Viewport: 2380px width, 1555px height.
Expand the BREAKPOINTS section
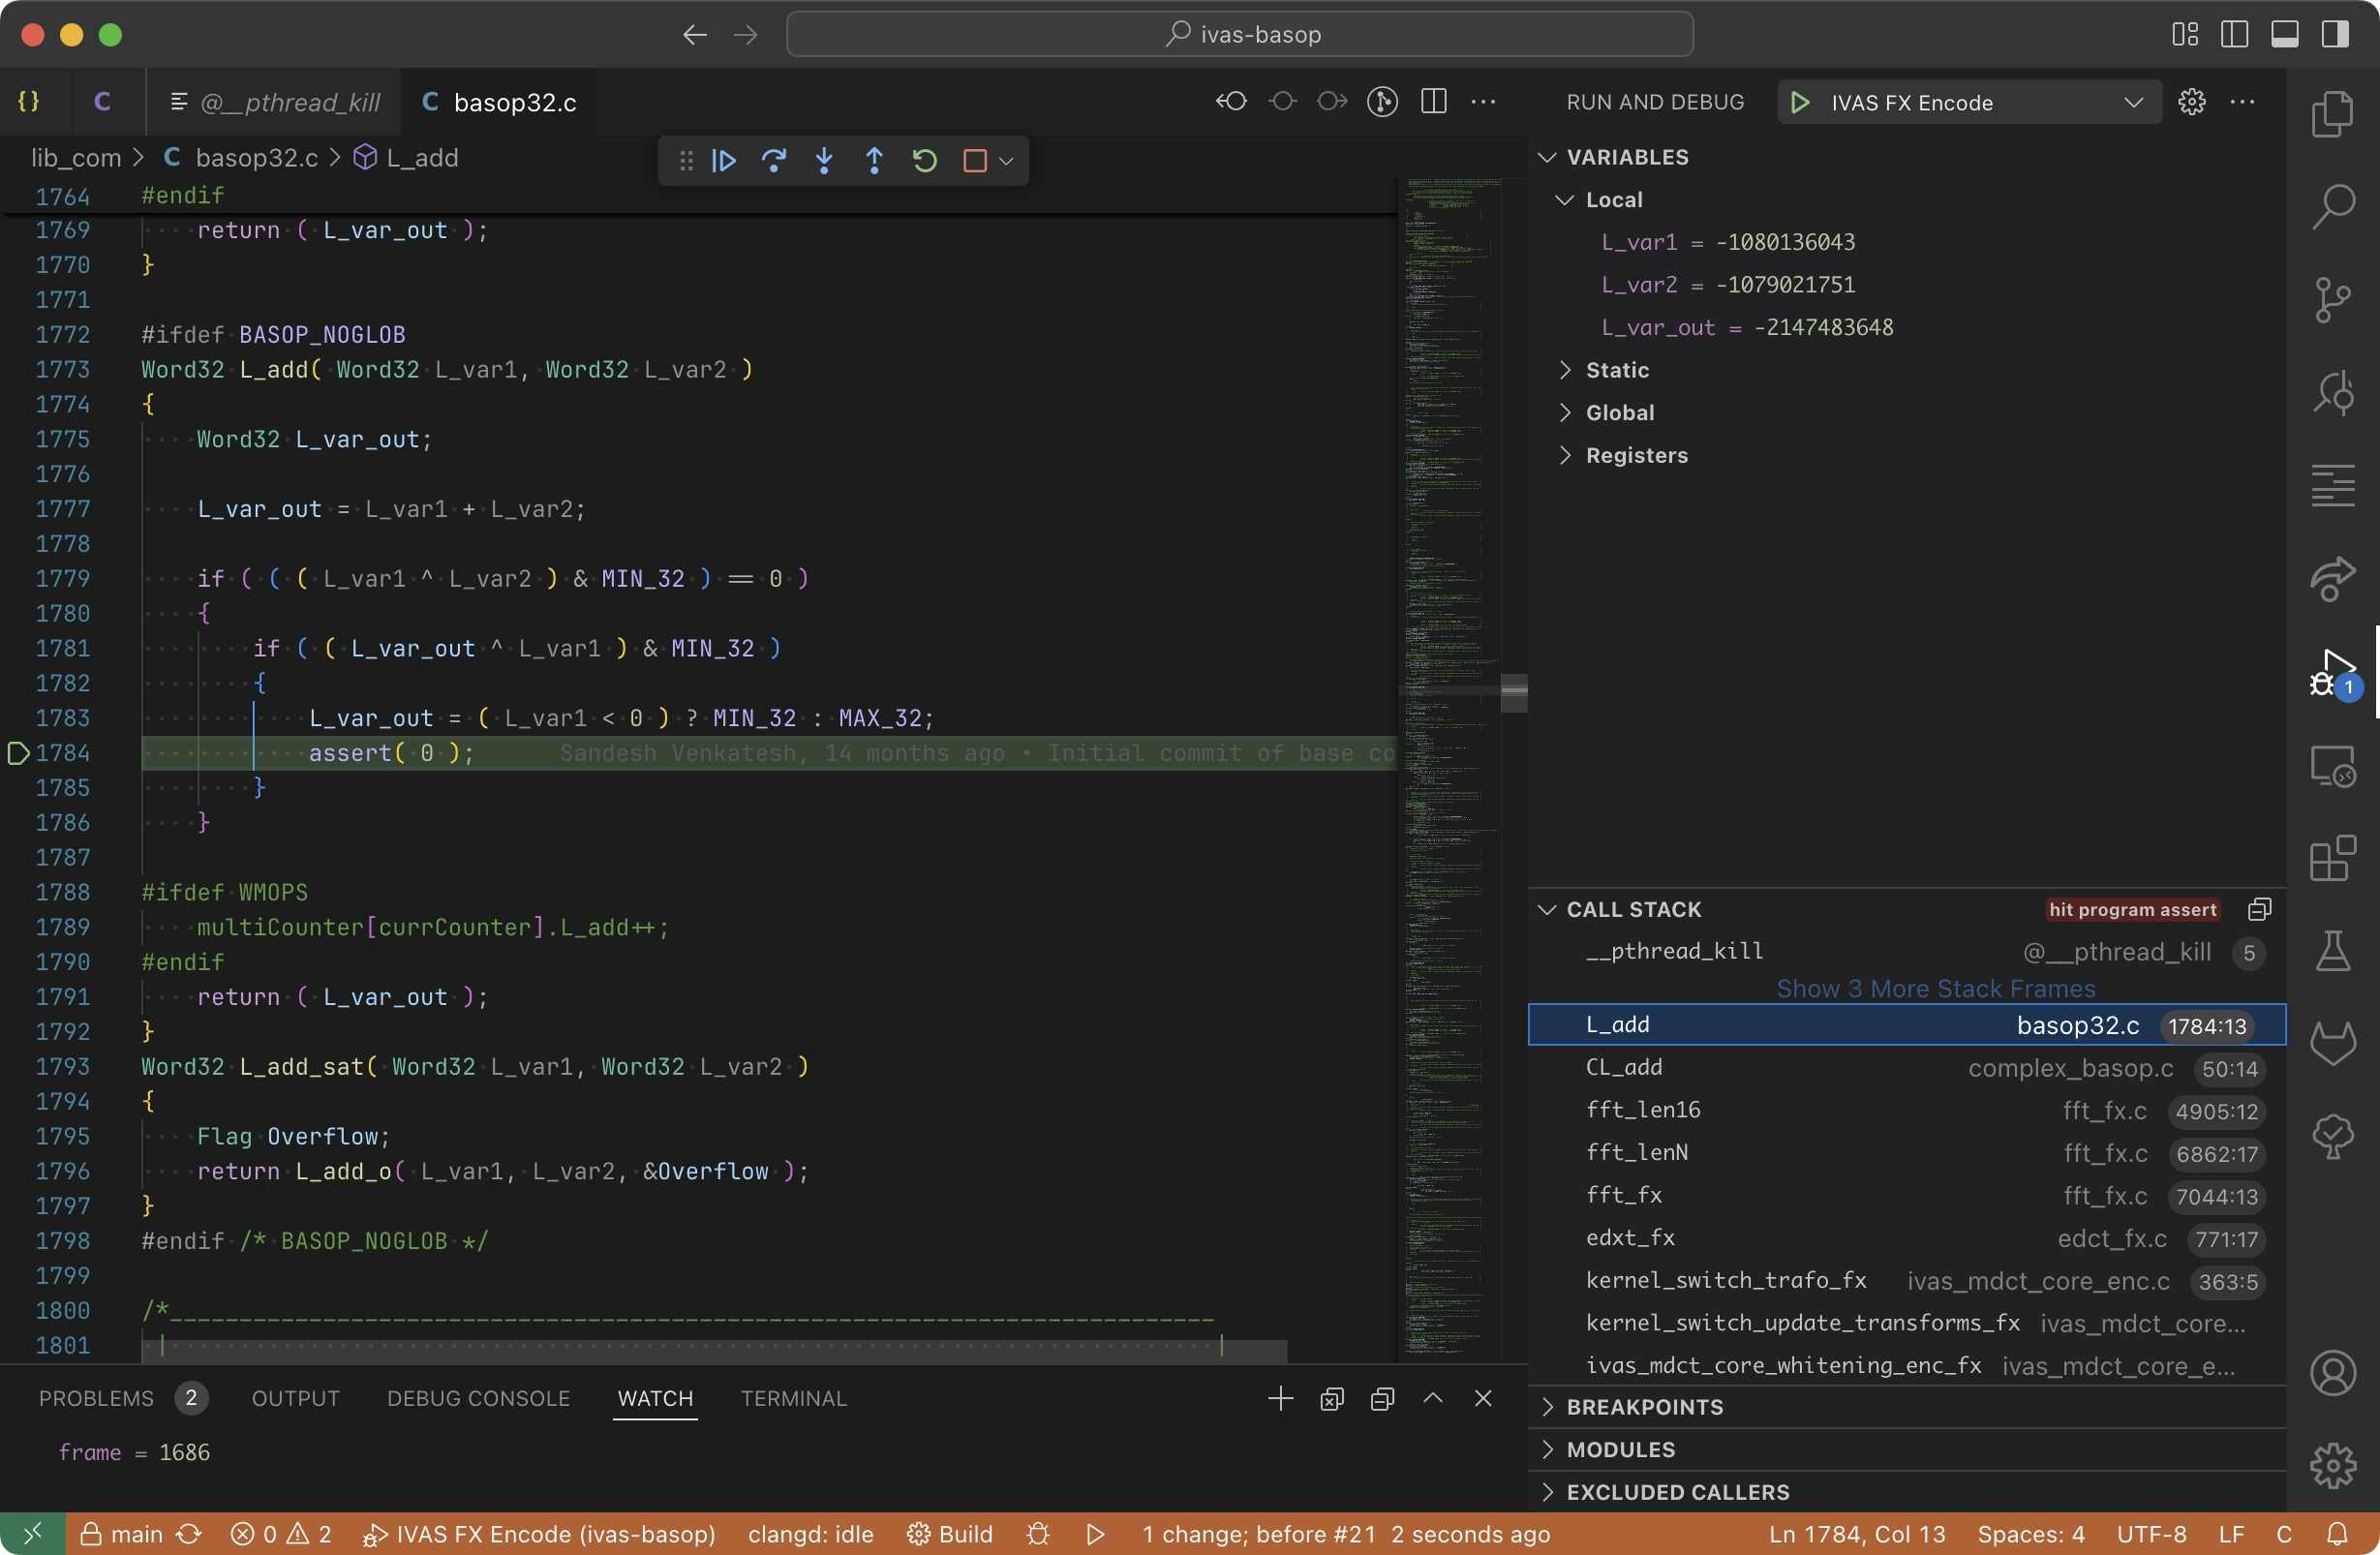(x=1644, y=1407)
